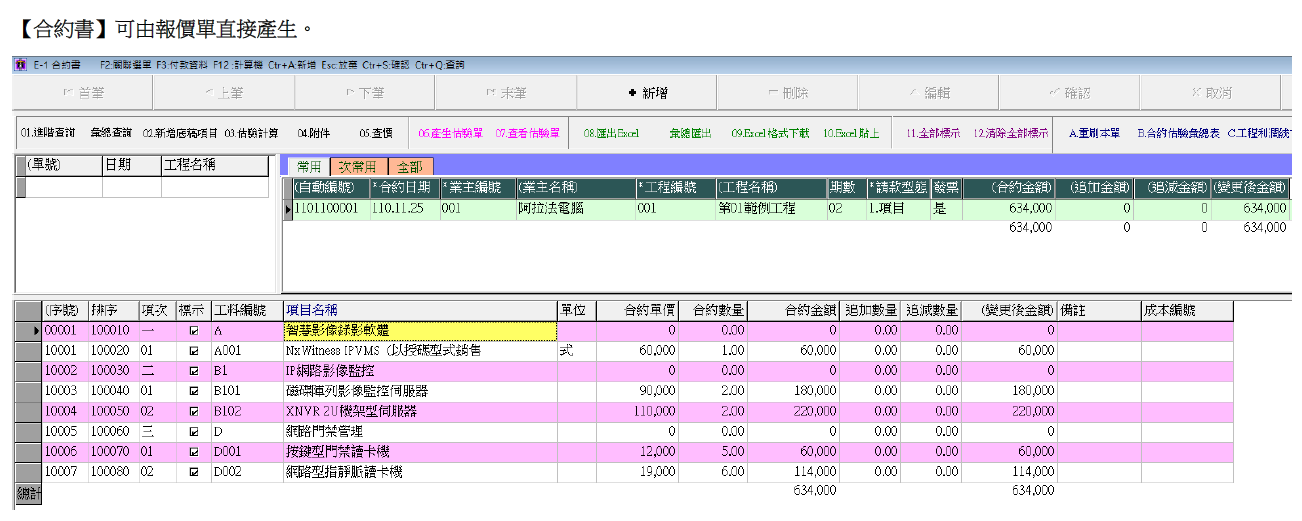
Task: Open 04.附件 attachments
Action: pos(312,132)
